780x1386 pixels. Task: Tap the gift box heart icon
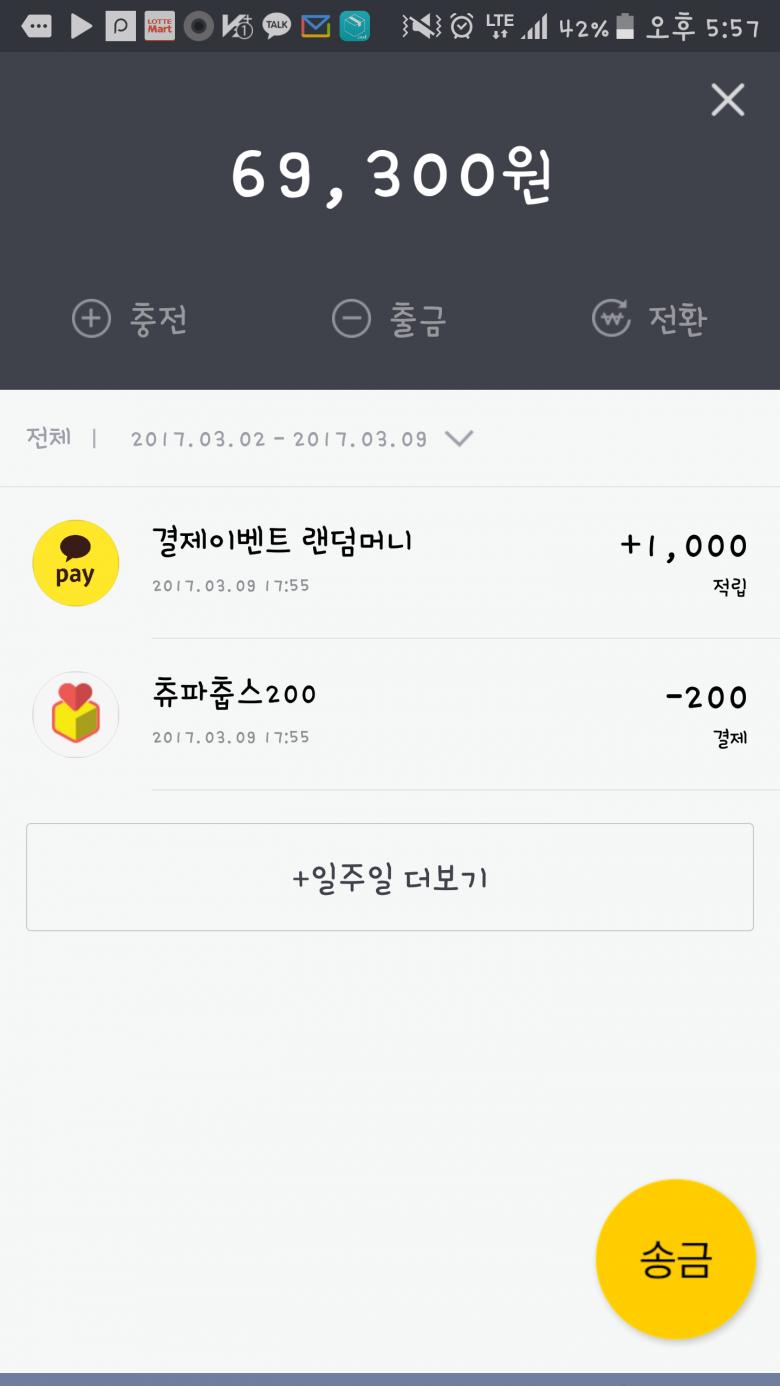[x=76, y=714]
